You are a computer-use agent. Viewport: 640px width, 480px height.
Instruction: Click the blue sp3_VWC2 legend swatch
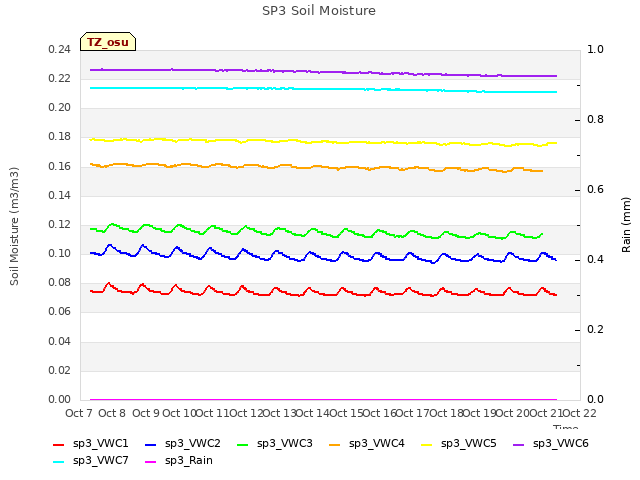(x=151, y=444)
